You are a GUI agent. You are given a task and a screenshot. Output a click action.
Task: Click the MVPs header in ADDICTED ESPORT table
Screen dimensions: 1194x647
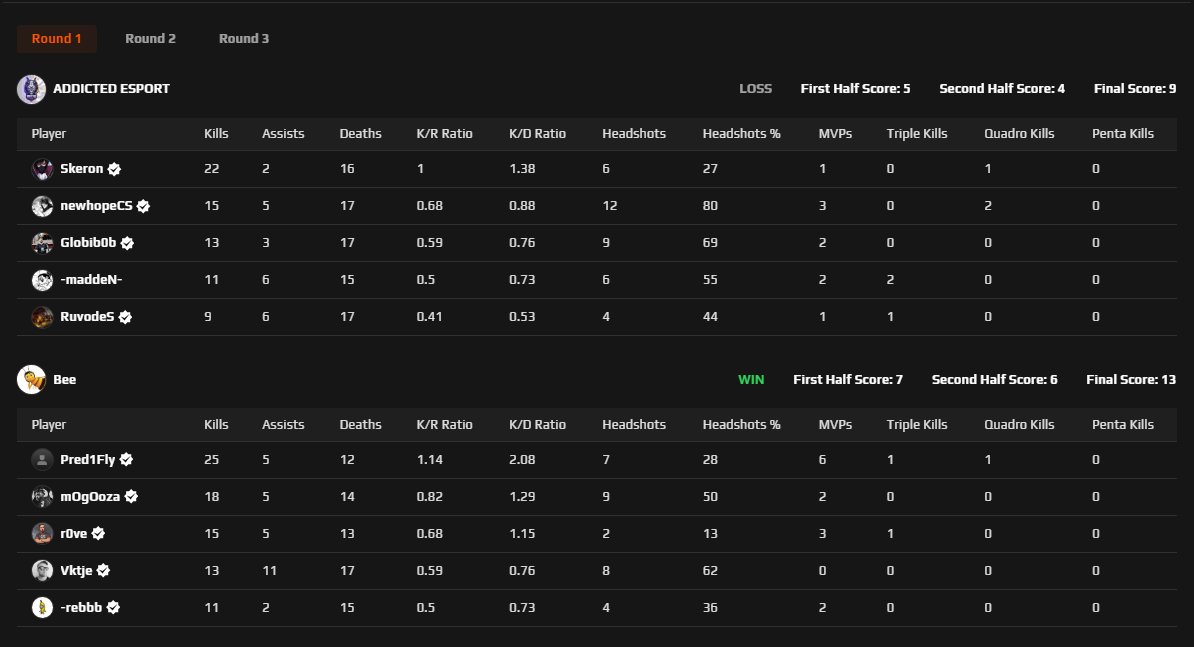835,134
